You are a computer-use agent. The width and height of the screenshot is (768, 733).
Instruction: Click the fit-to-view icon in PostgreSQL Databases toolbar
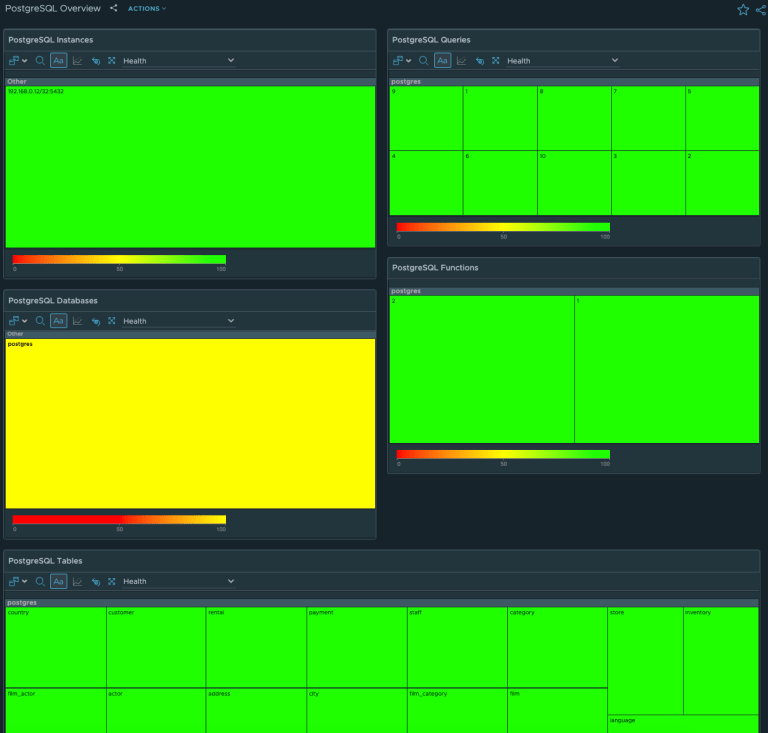111,321
